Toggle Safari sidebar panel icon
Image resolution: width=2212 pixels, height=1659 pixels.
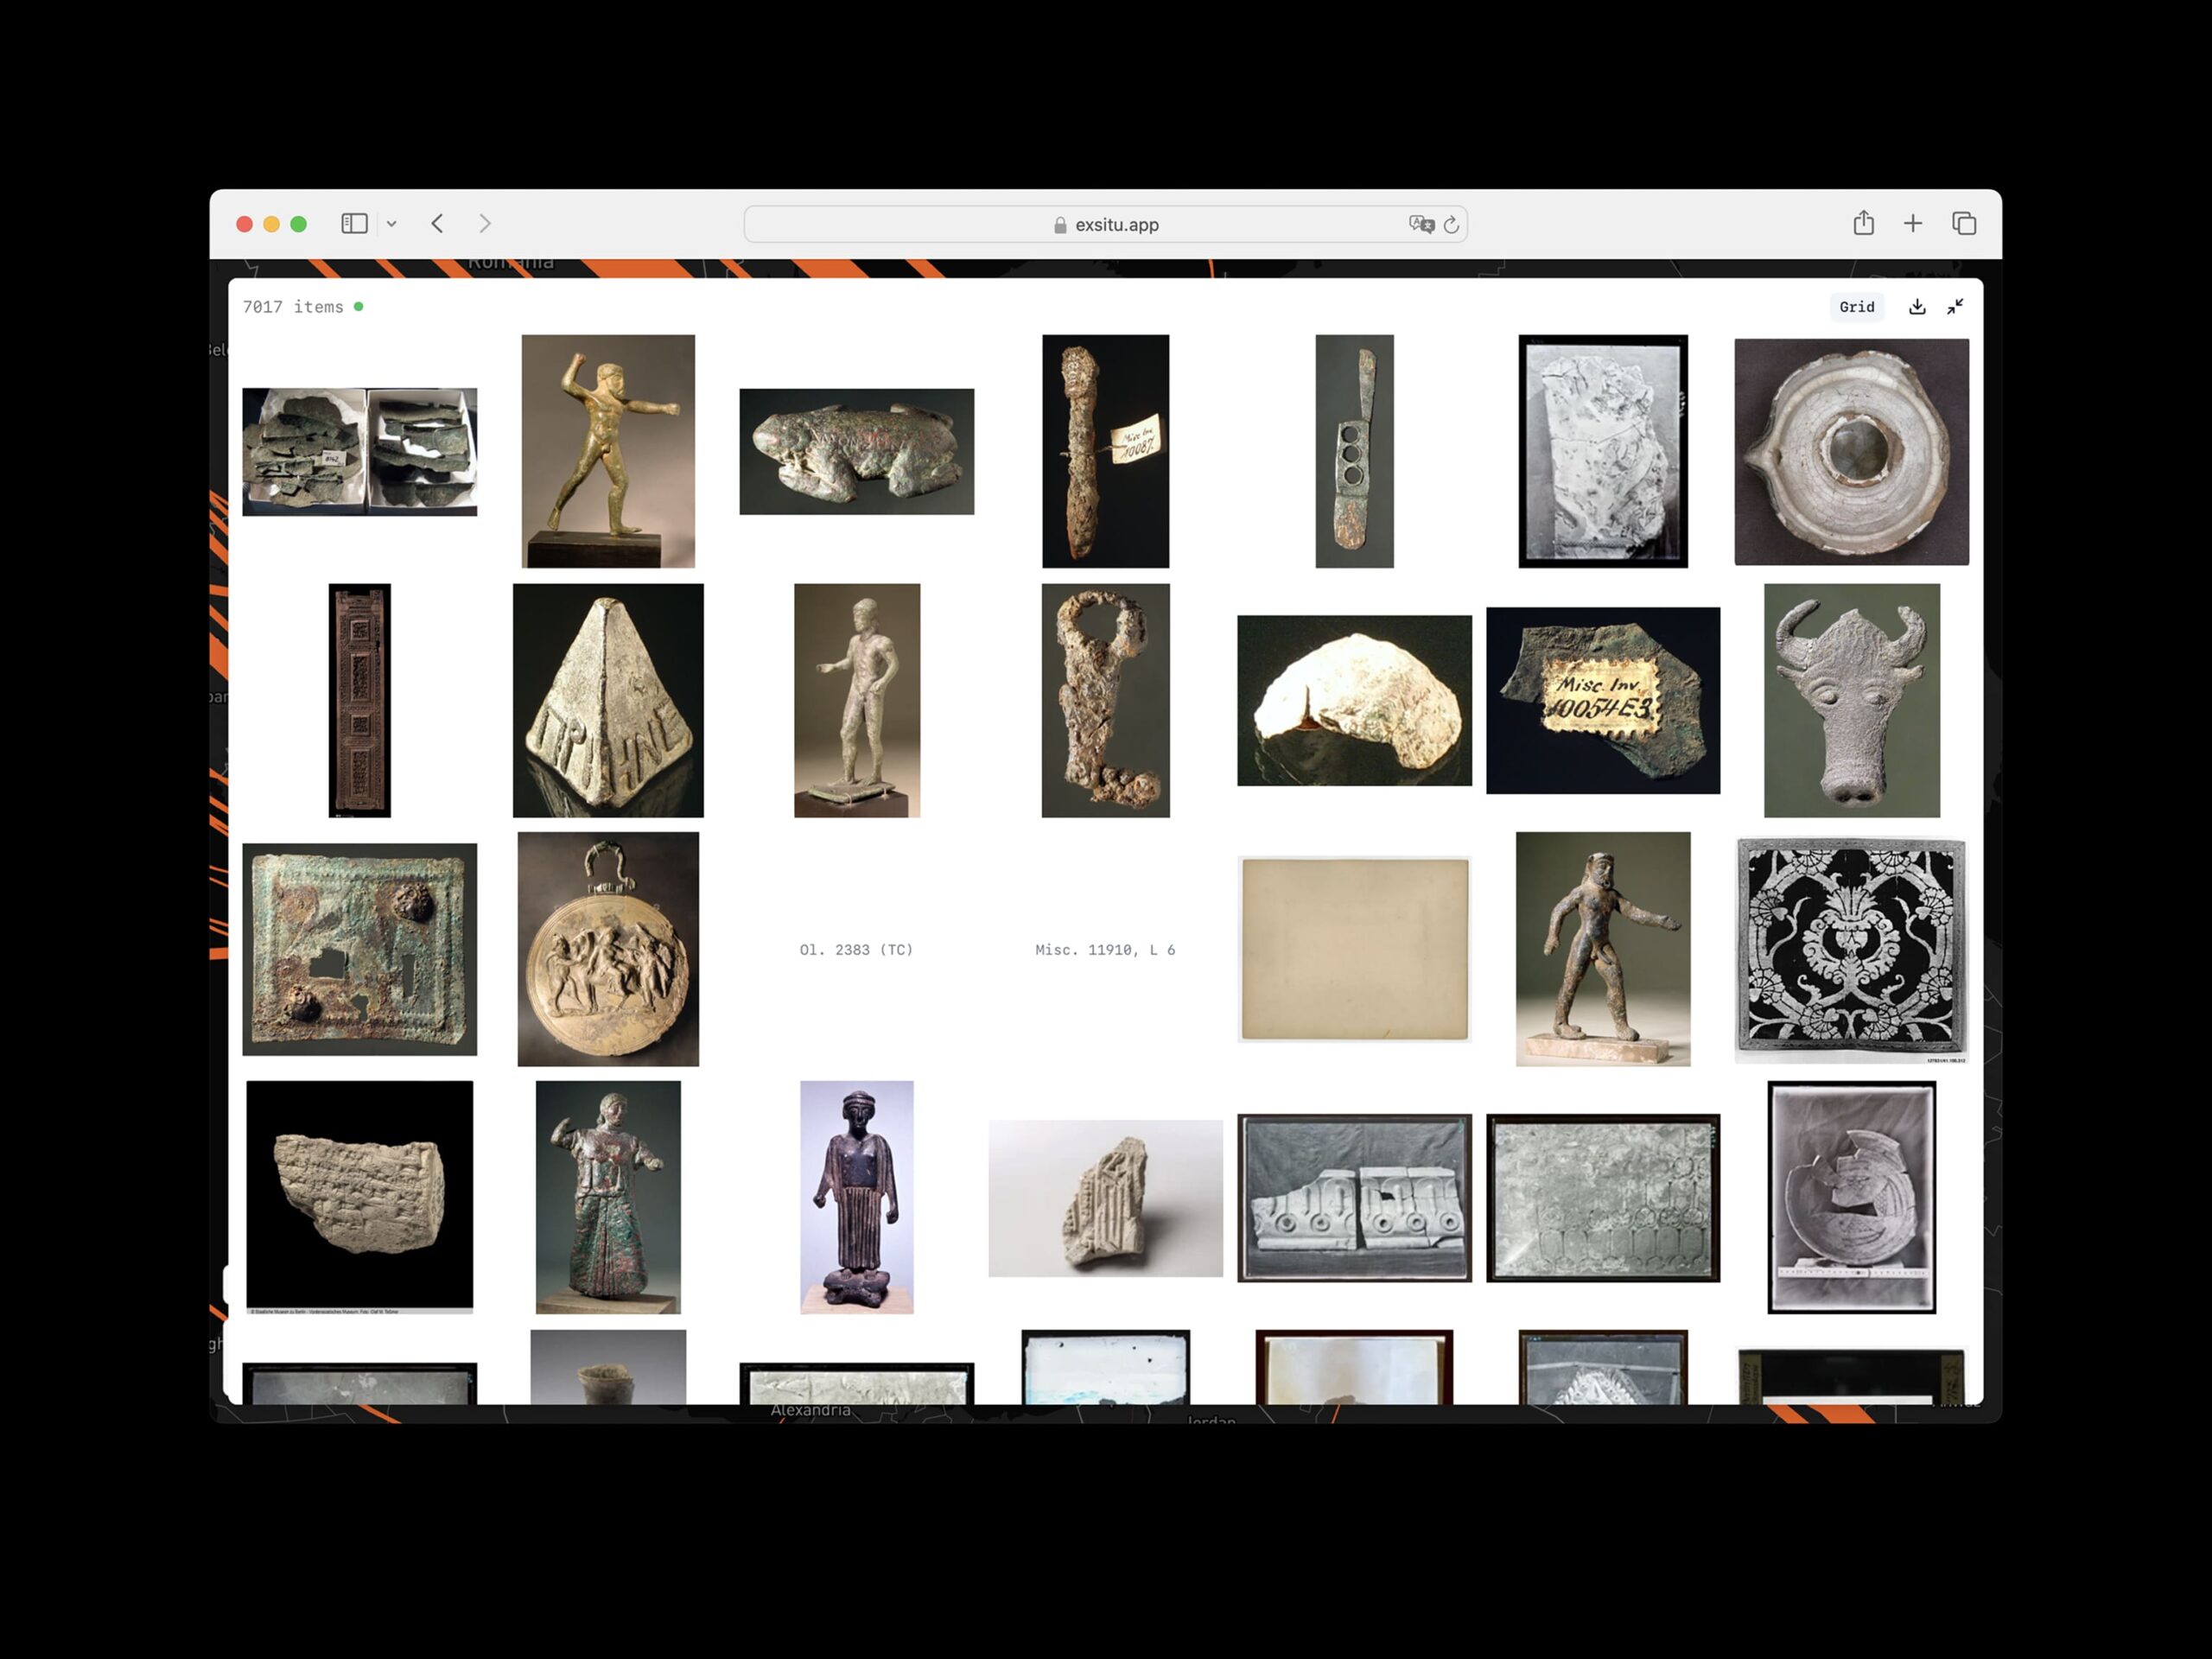(x=354, y=223)
